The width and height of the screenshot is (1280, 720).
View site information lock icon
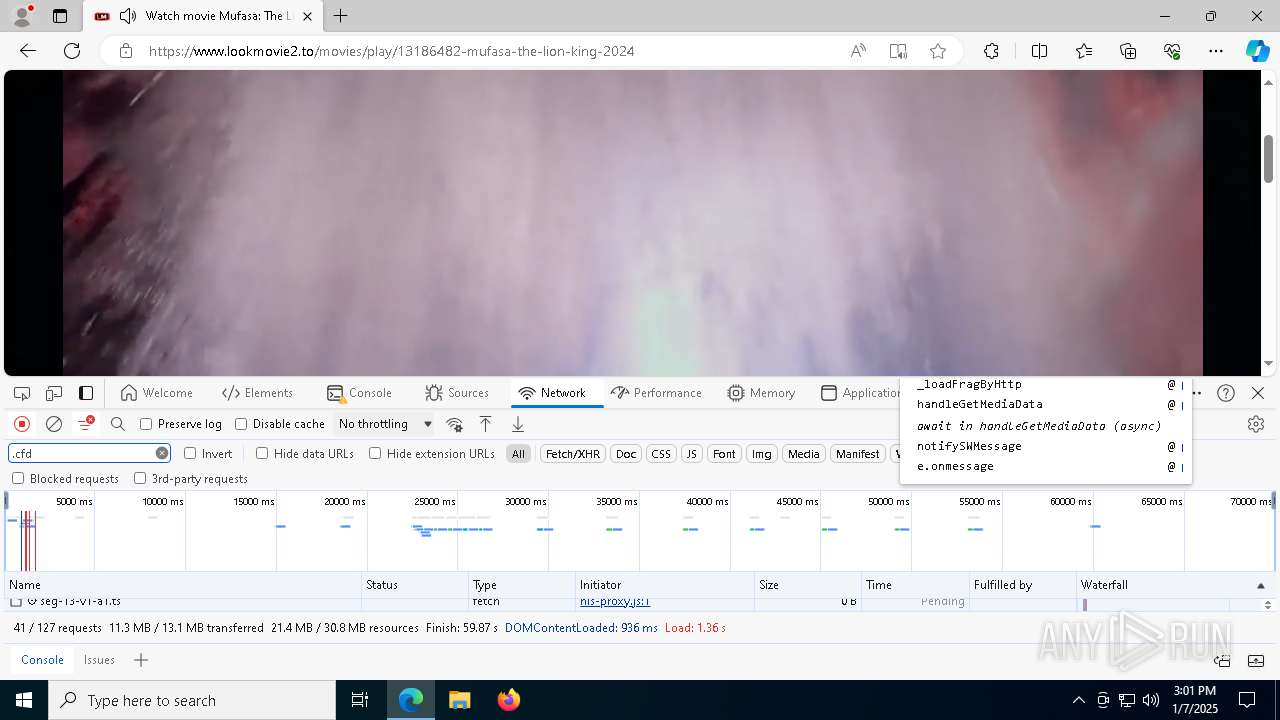[125, 51]
